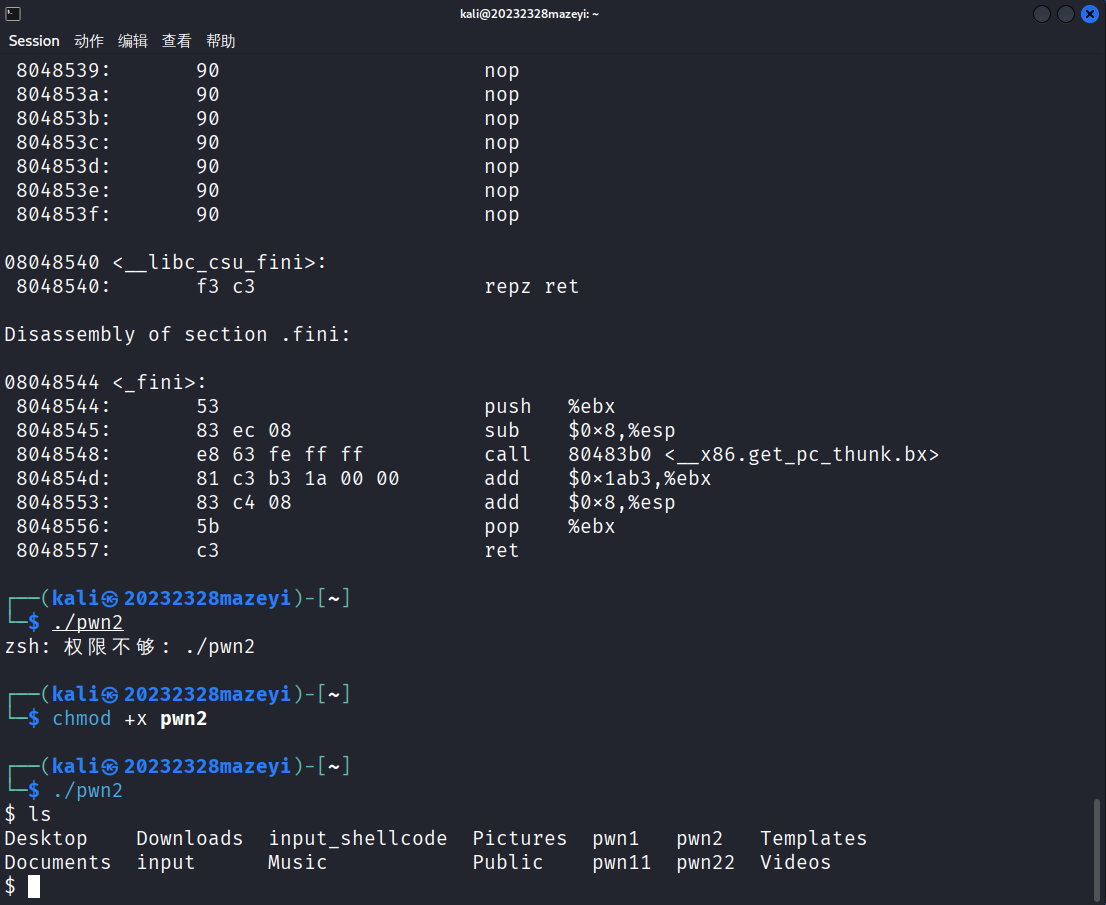Click the terminal cursor block
The width and height of the screenshot is (1106, 905).
[34, 886]
